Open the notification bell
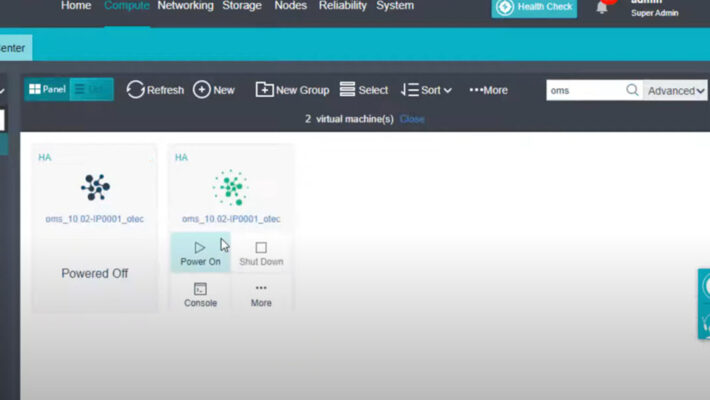The image size is (710, 400). coord(601,7)
